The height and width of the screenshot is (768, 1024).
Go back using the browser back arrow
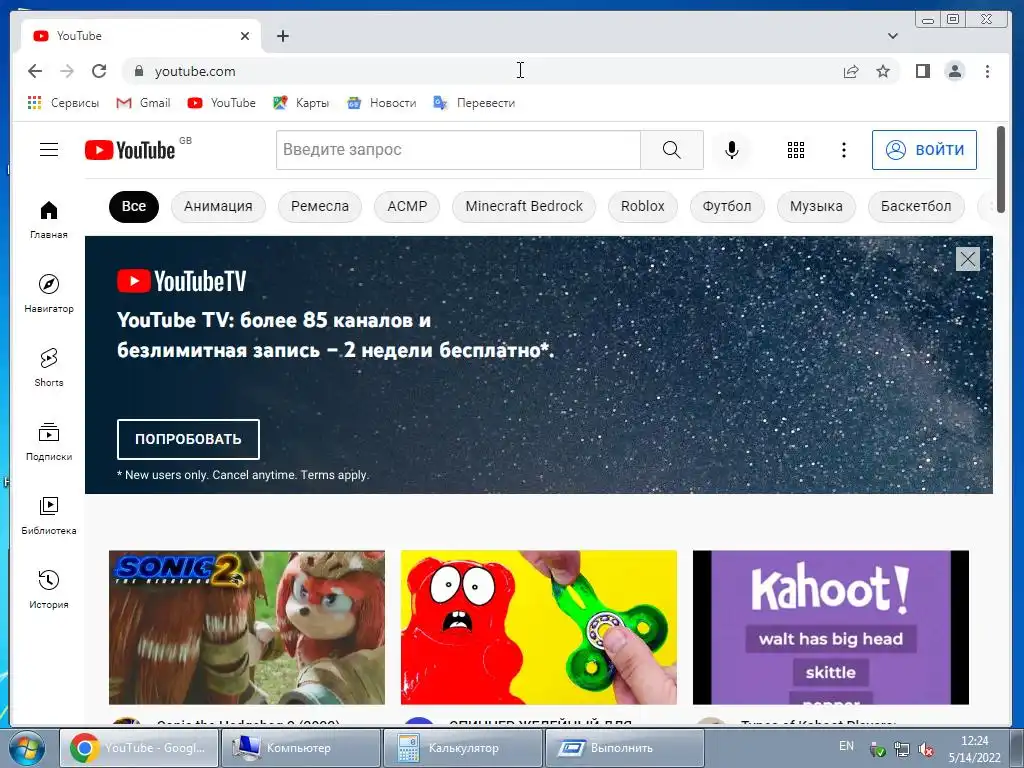tap(35, 71)
